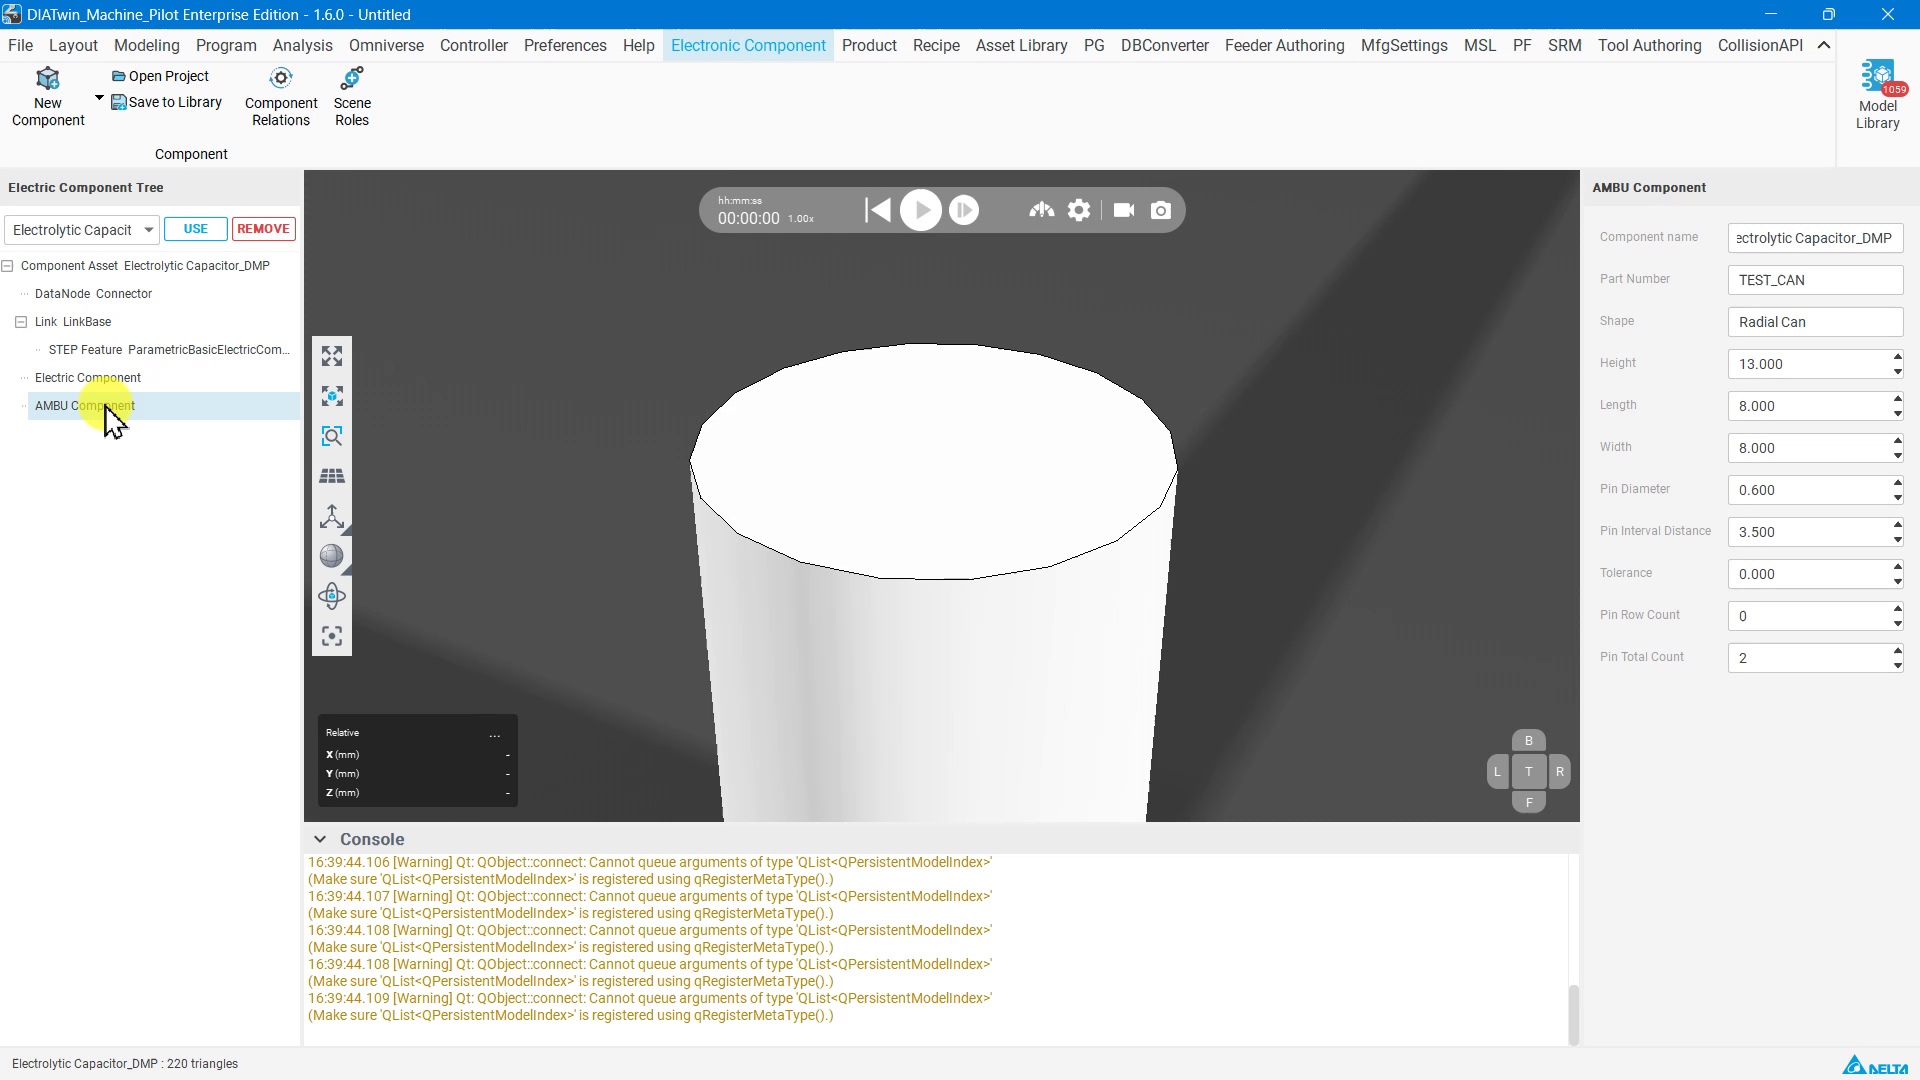Click the Shape input field
Image resolution: width=1920 pixels, height=1080 pixels.
click(1815, 322)
